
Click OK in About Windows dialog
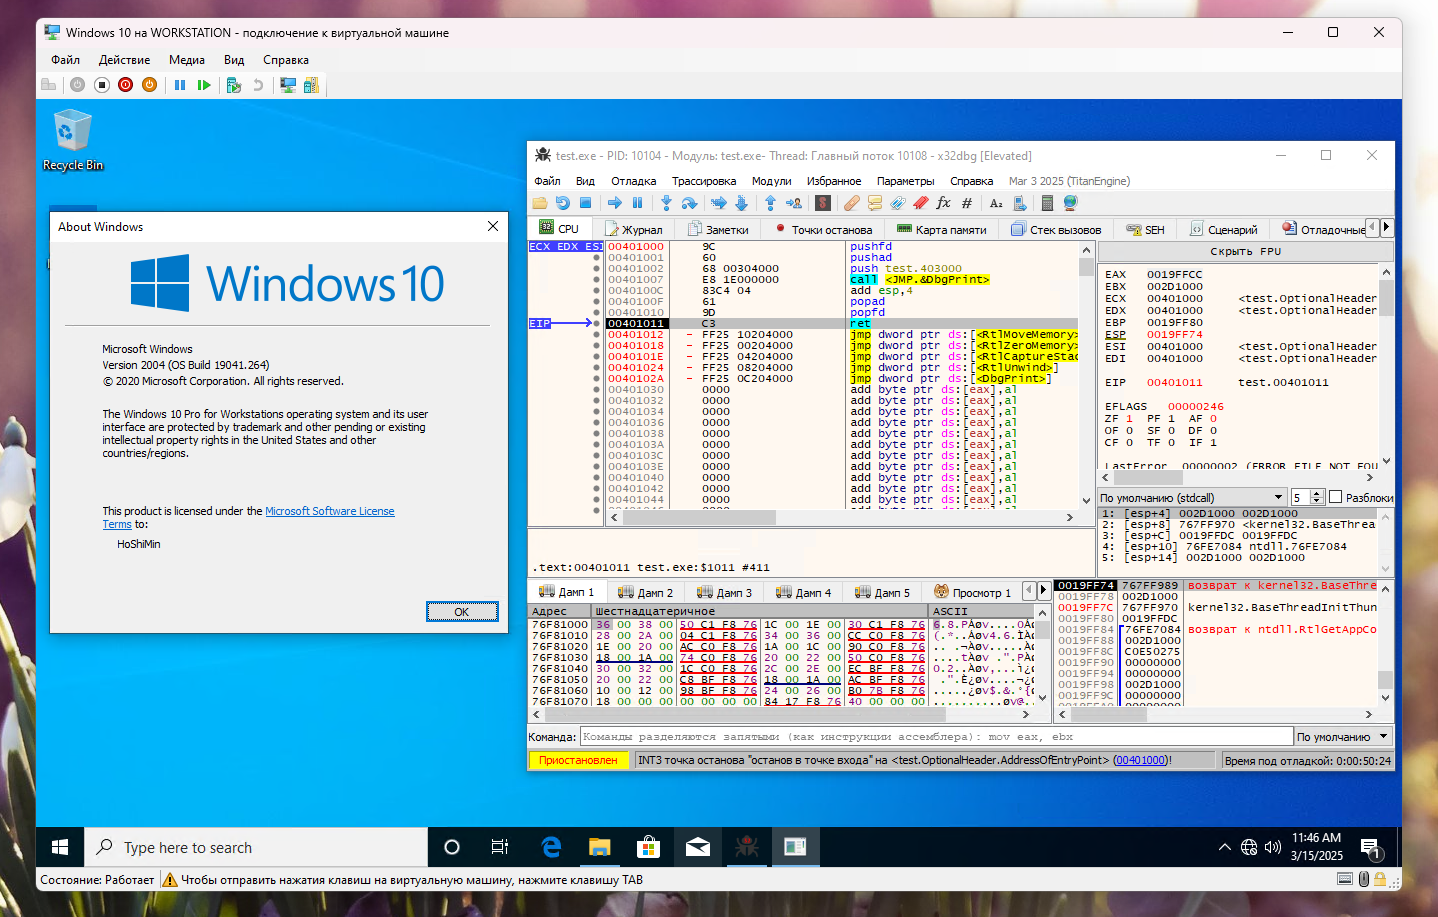(x=461, y=612)
